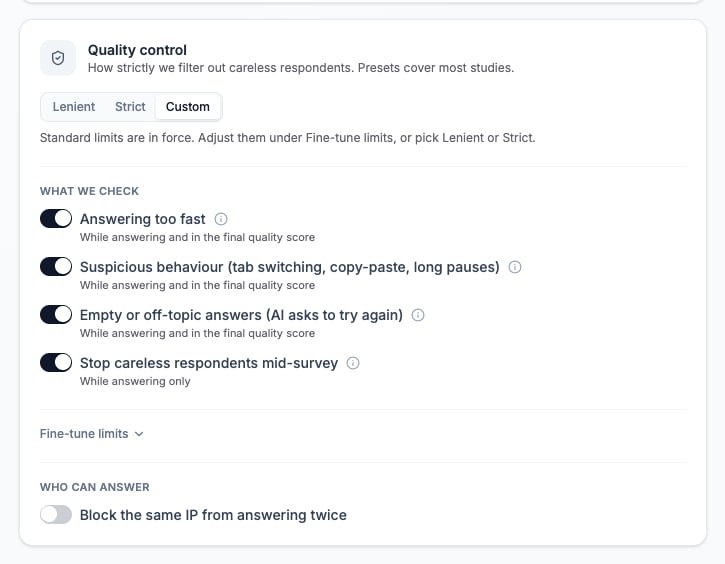Disable the Answering too fast toggle

pyautogui.click(x=56, y=219)
